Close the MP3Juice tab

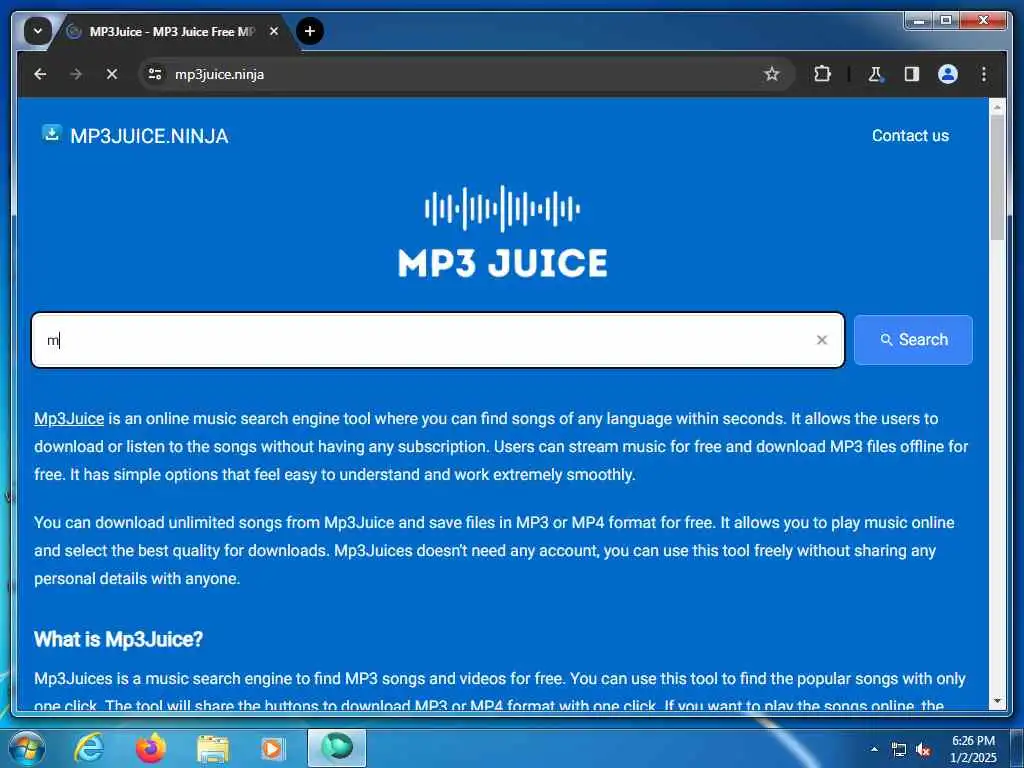pos(274,31)
